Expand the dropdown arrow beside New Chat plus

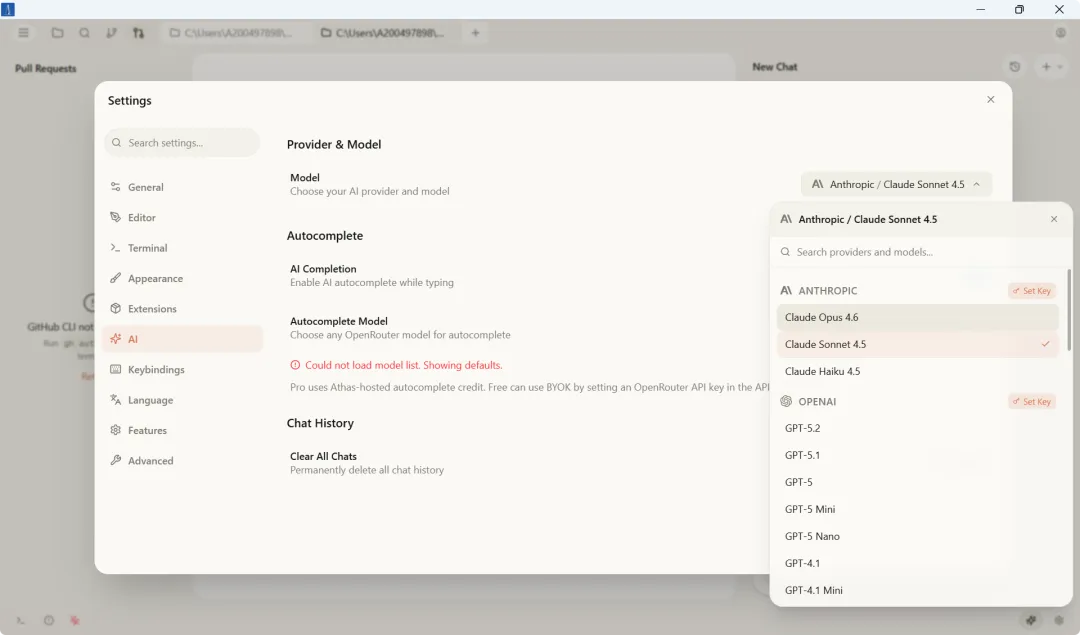click(x=1060, y=67)
